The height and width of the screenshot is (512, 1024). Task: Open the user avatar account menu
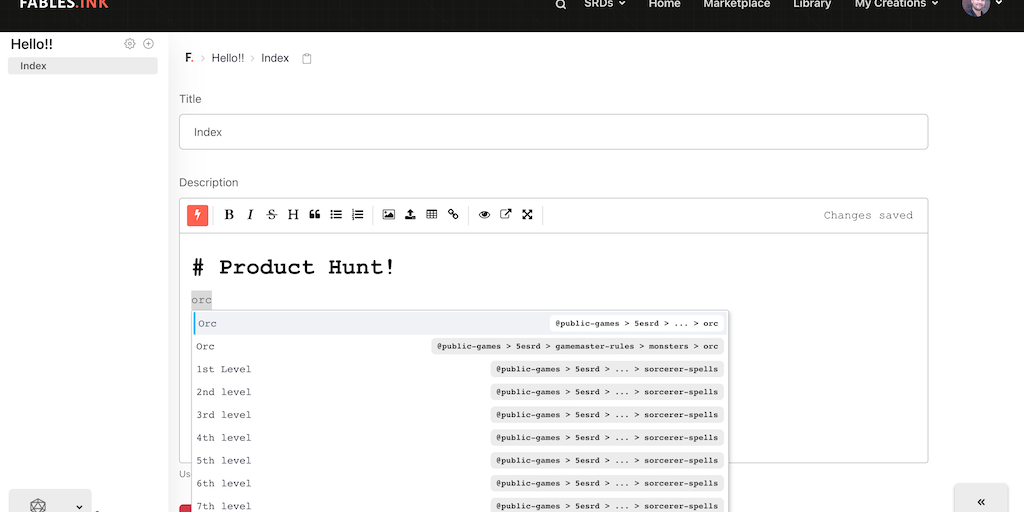click(980, 6)
